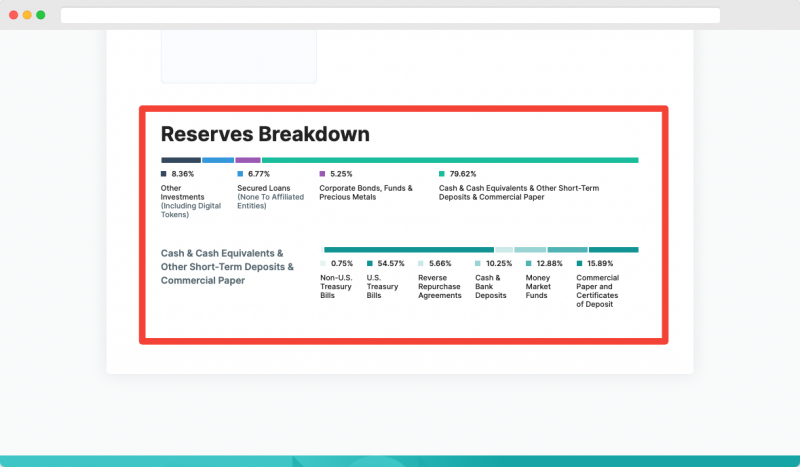Screen dimensions: 800x467
Task: Click the 5.25% value
Action: click(x=341, y=174)
